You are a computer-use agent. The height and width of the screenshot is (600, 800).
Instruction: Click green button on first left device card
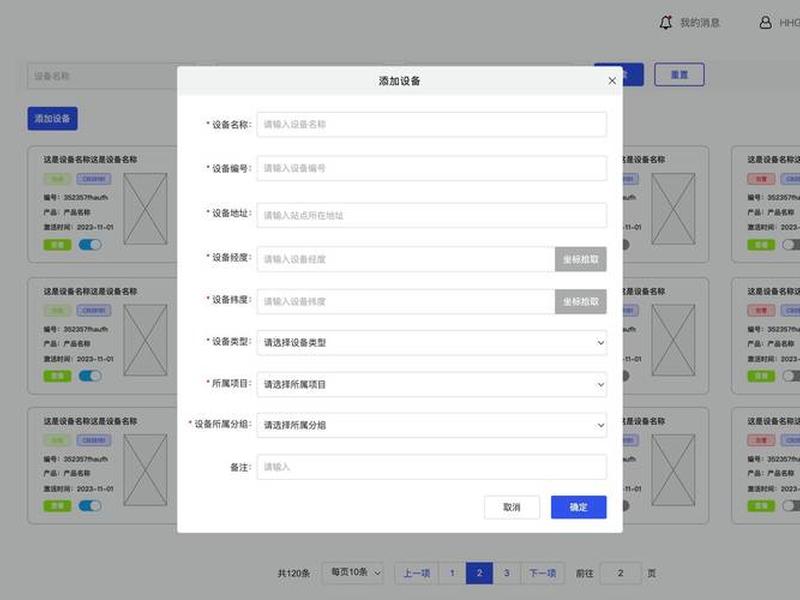tap(57, 245)
